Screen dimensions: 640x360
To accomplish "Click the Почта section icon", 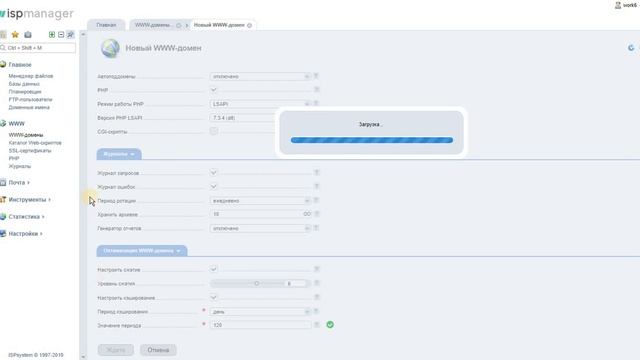I will tap(3, 182).
